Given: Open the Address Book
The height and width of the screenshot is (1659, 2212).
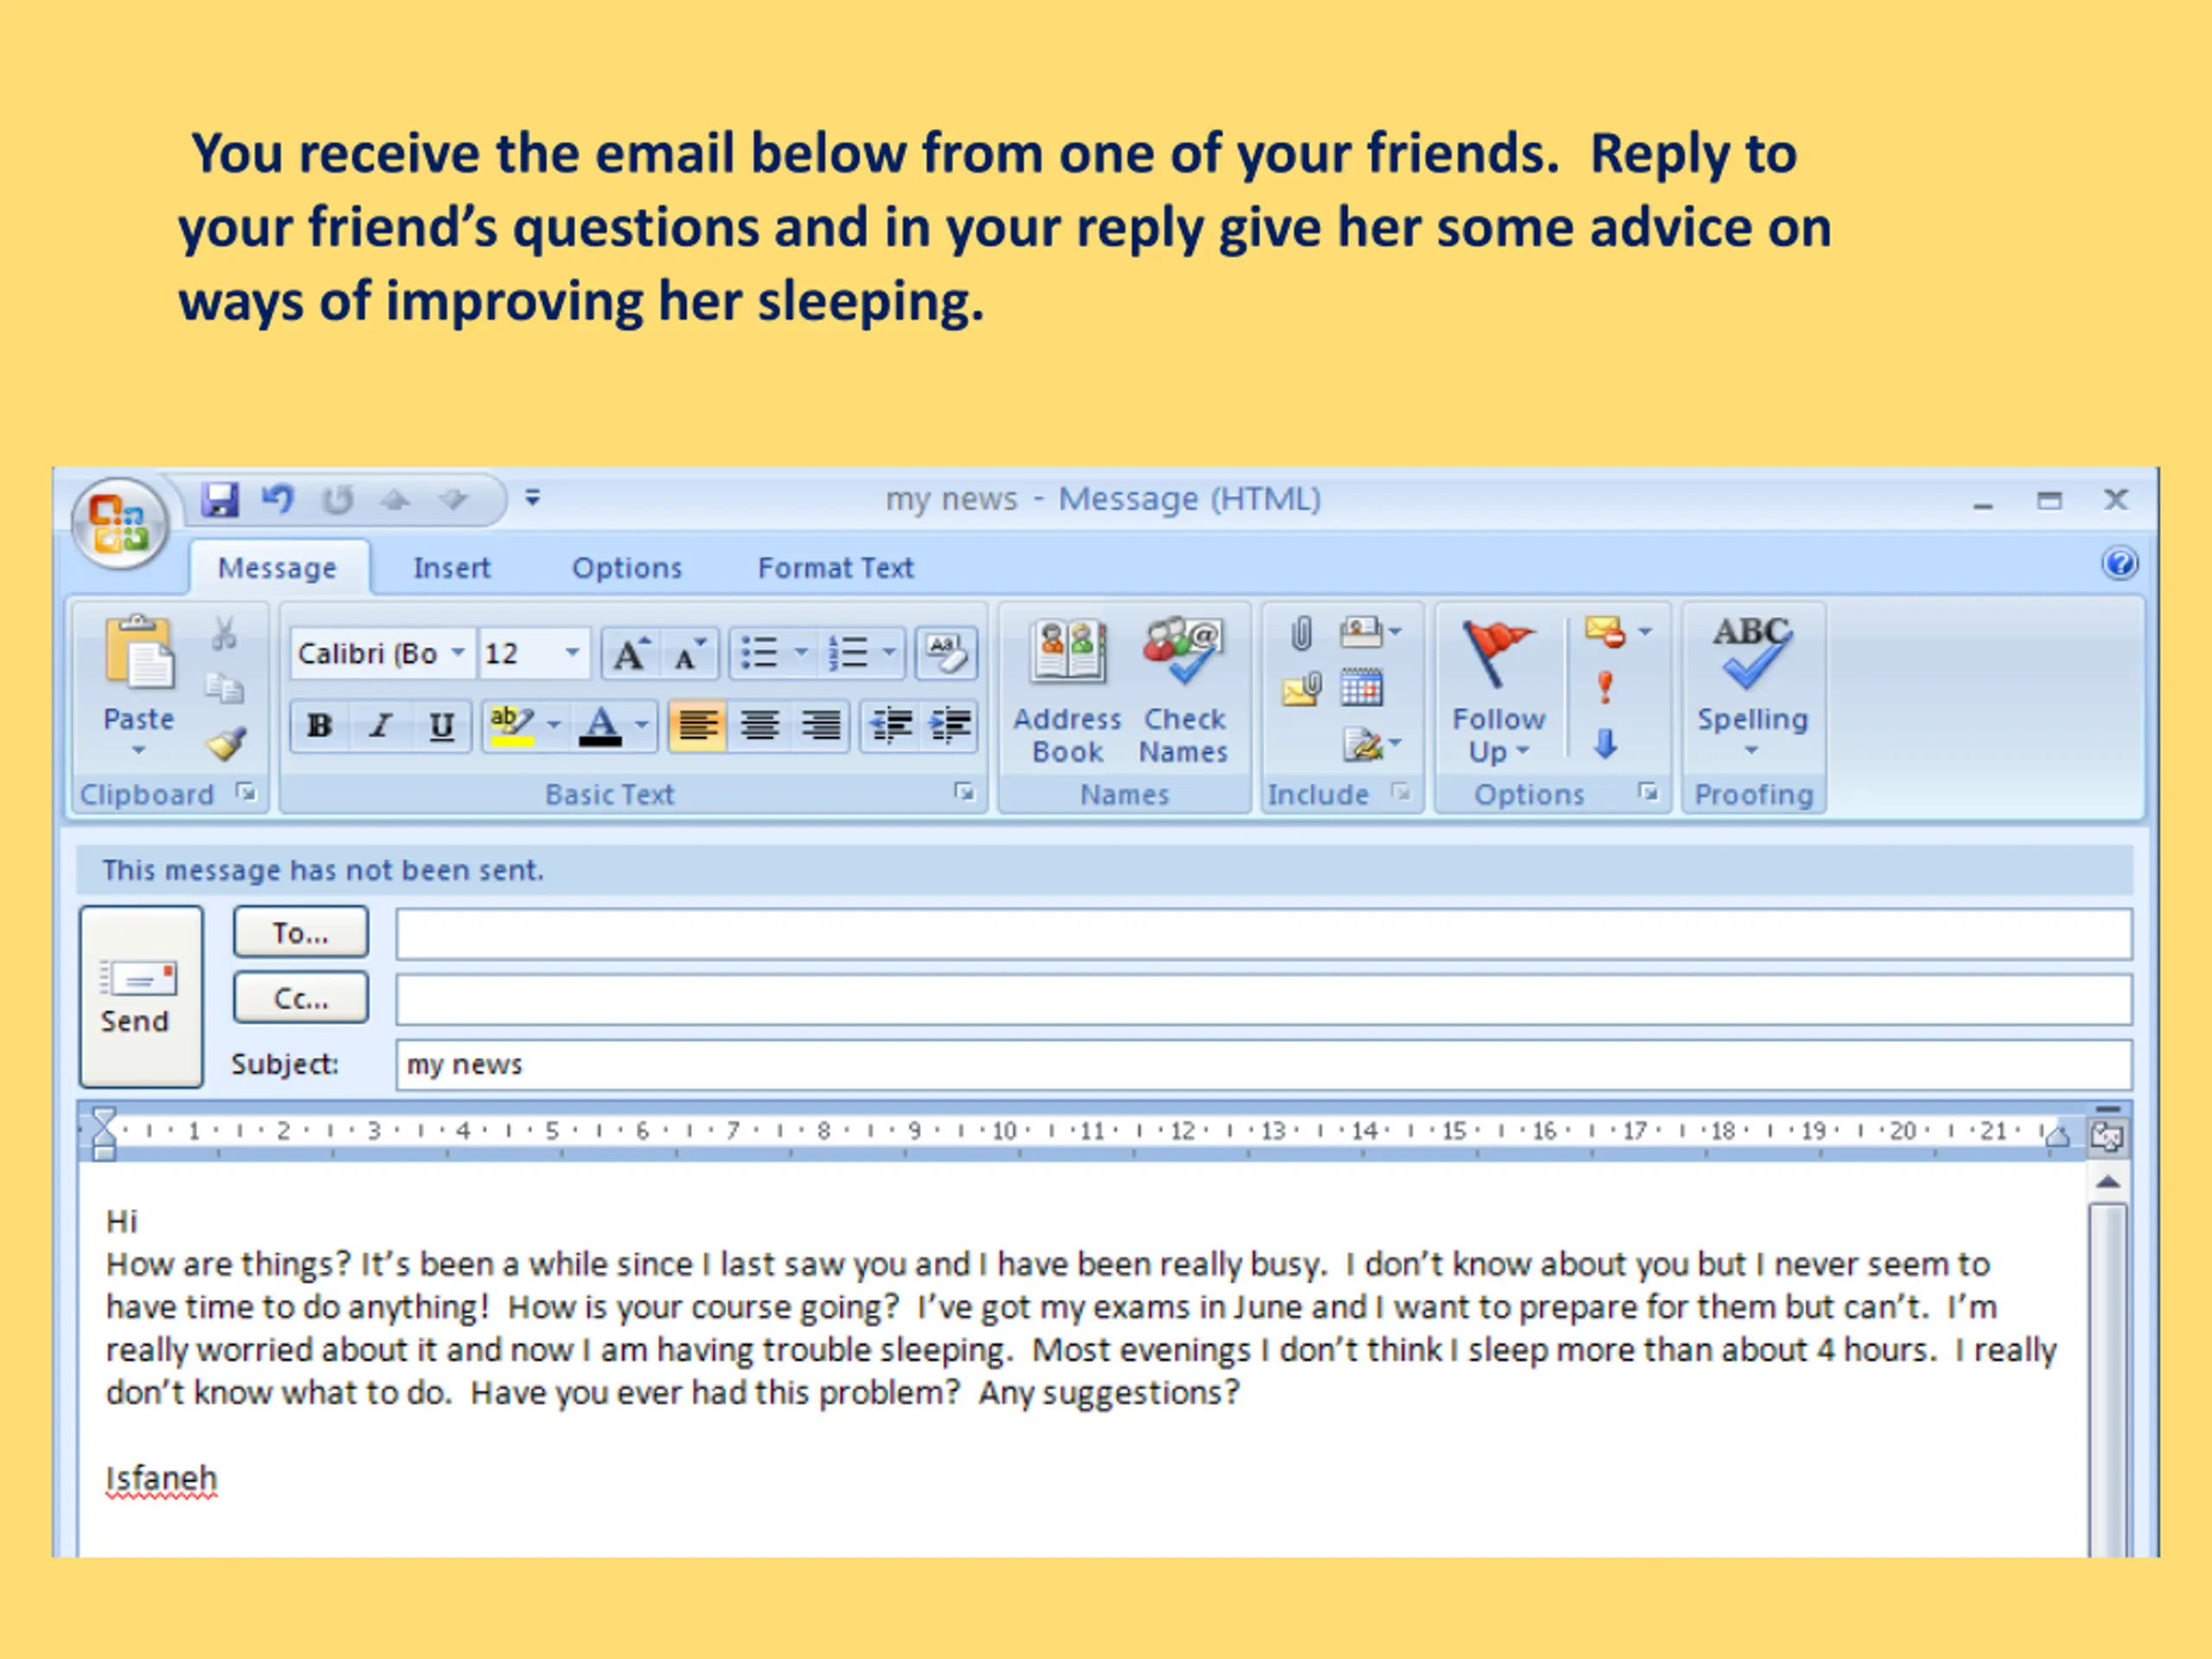Looking at the screenshot, I should (1067, 690).
